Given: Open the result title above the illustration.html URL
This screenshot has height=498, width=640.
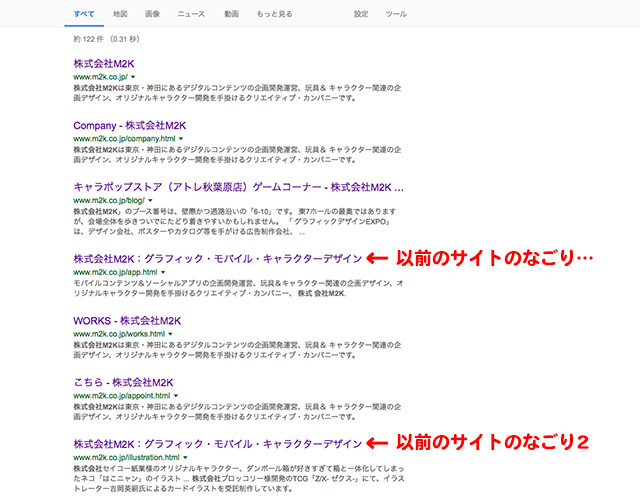Looking at the screenshot, I should [217, 443].
